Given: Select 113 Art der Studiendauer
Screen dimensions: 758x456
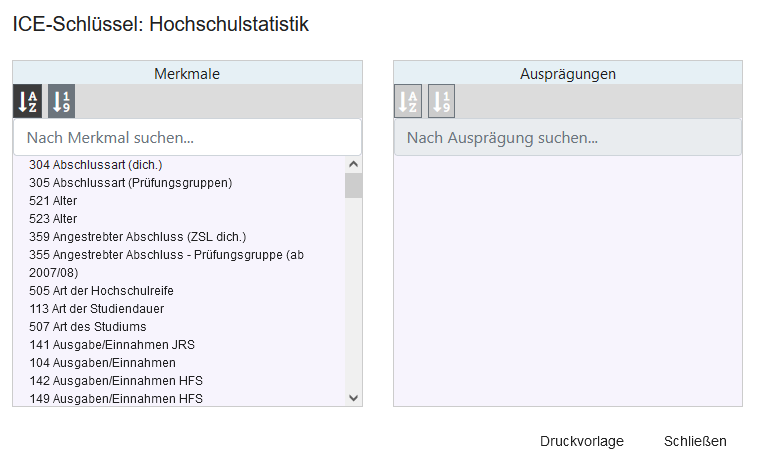Looking at the screenshot, I should (x=96, y=309).
